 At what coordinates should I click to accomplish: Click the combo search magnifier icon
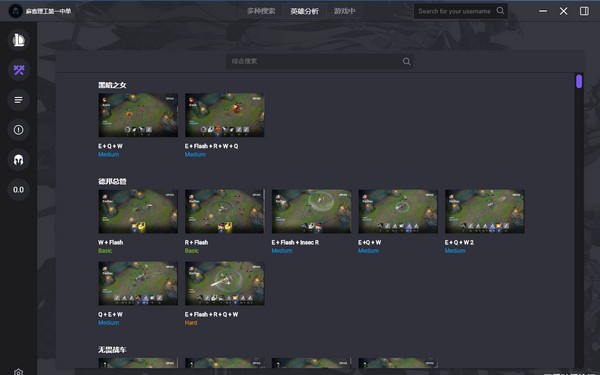pos(406,61)
